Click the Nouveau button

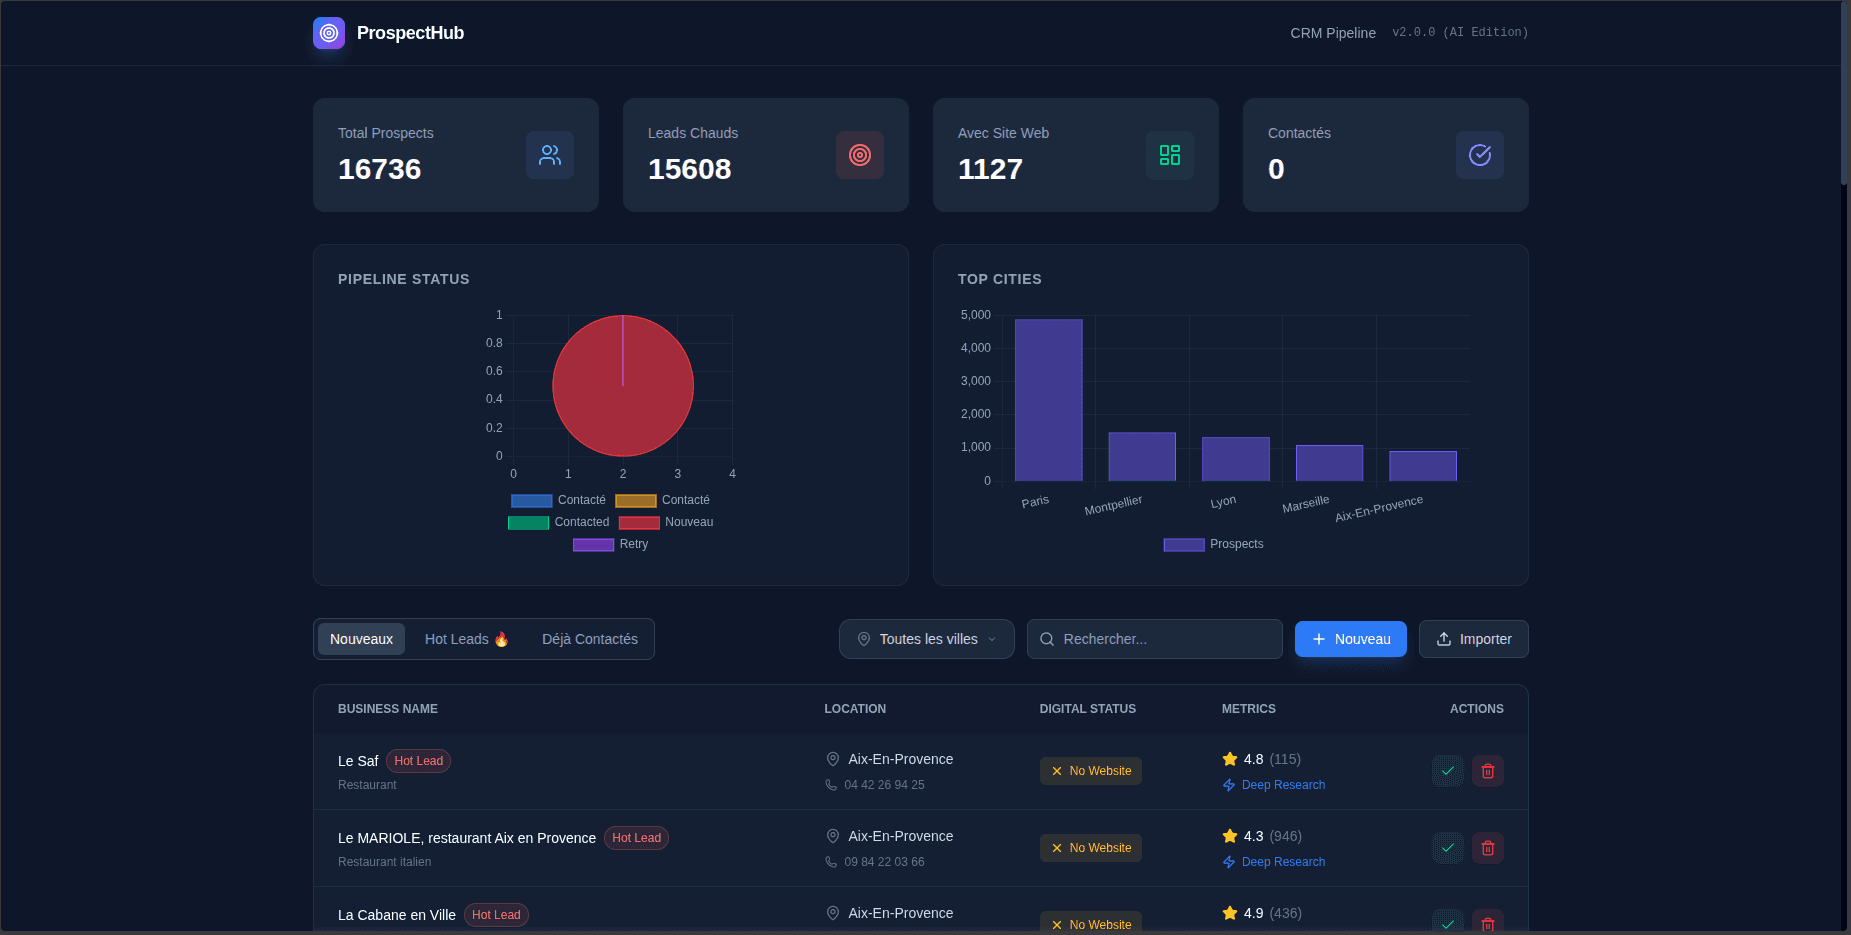(x=1350, y=639)
